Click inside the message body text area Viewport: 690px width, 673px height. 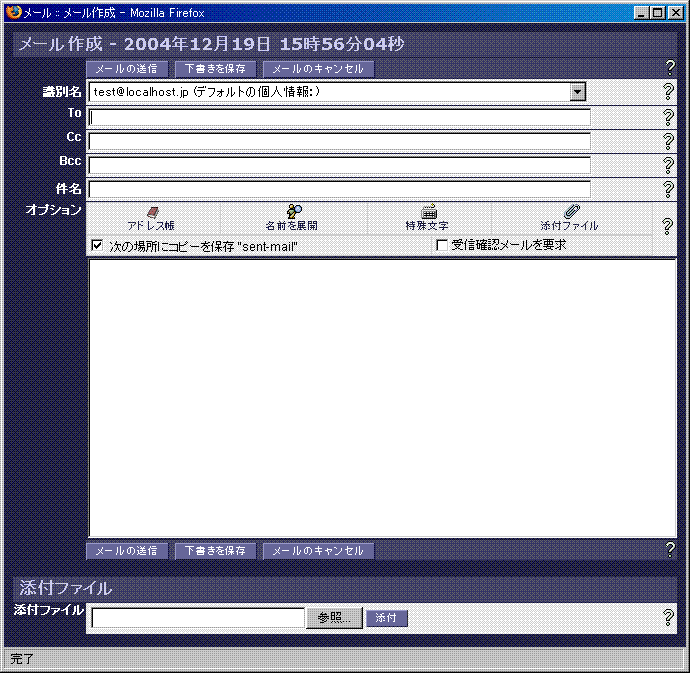pos(382,398)
